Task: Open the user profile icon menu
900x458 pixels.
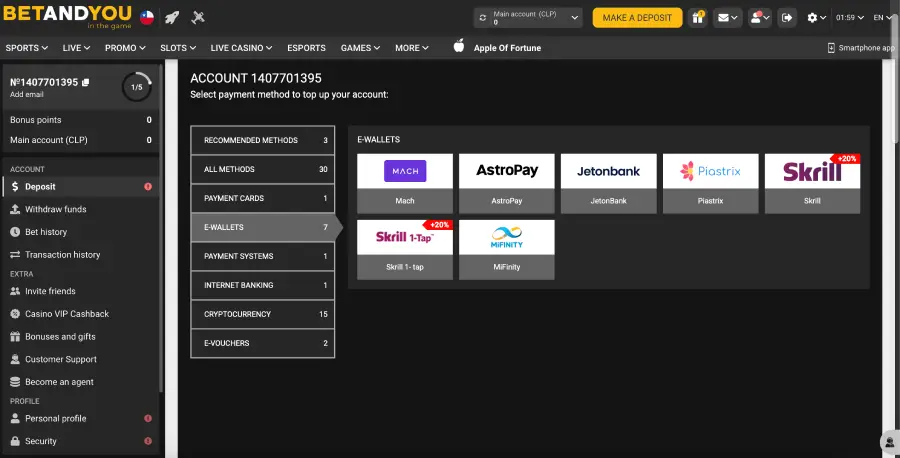Action: (x=760, y=18)
